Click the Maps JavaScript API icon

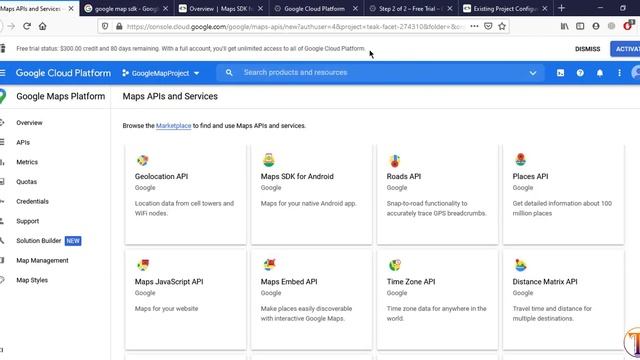143,265
